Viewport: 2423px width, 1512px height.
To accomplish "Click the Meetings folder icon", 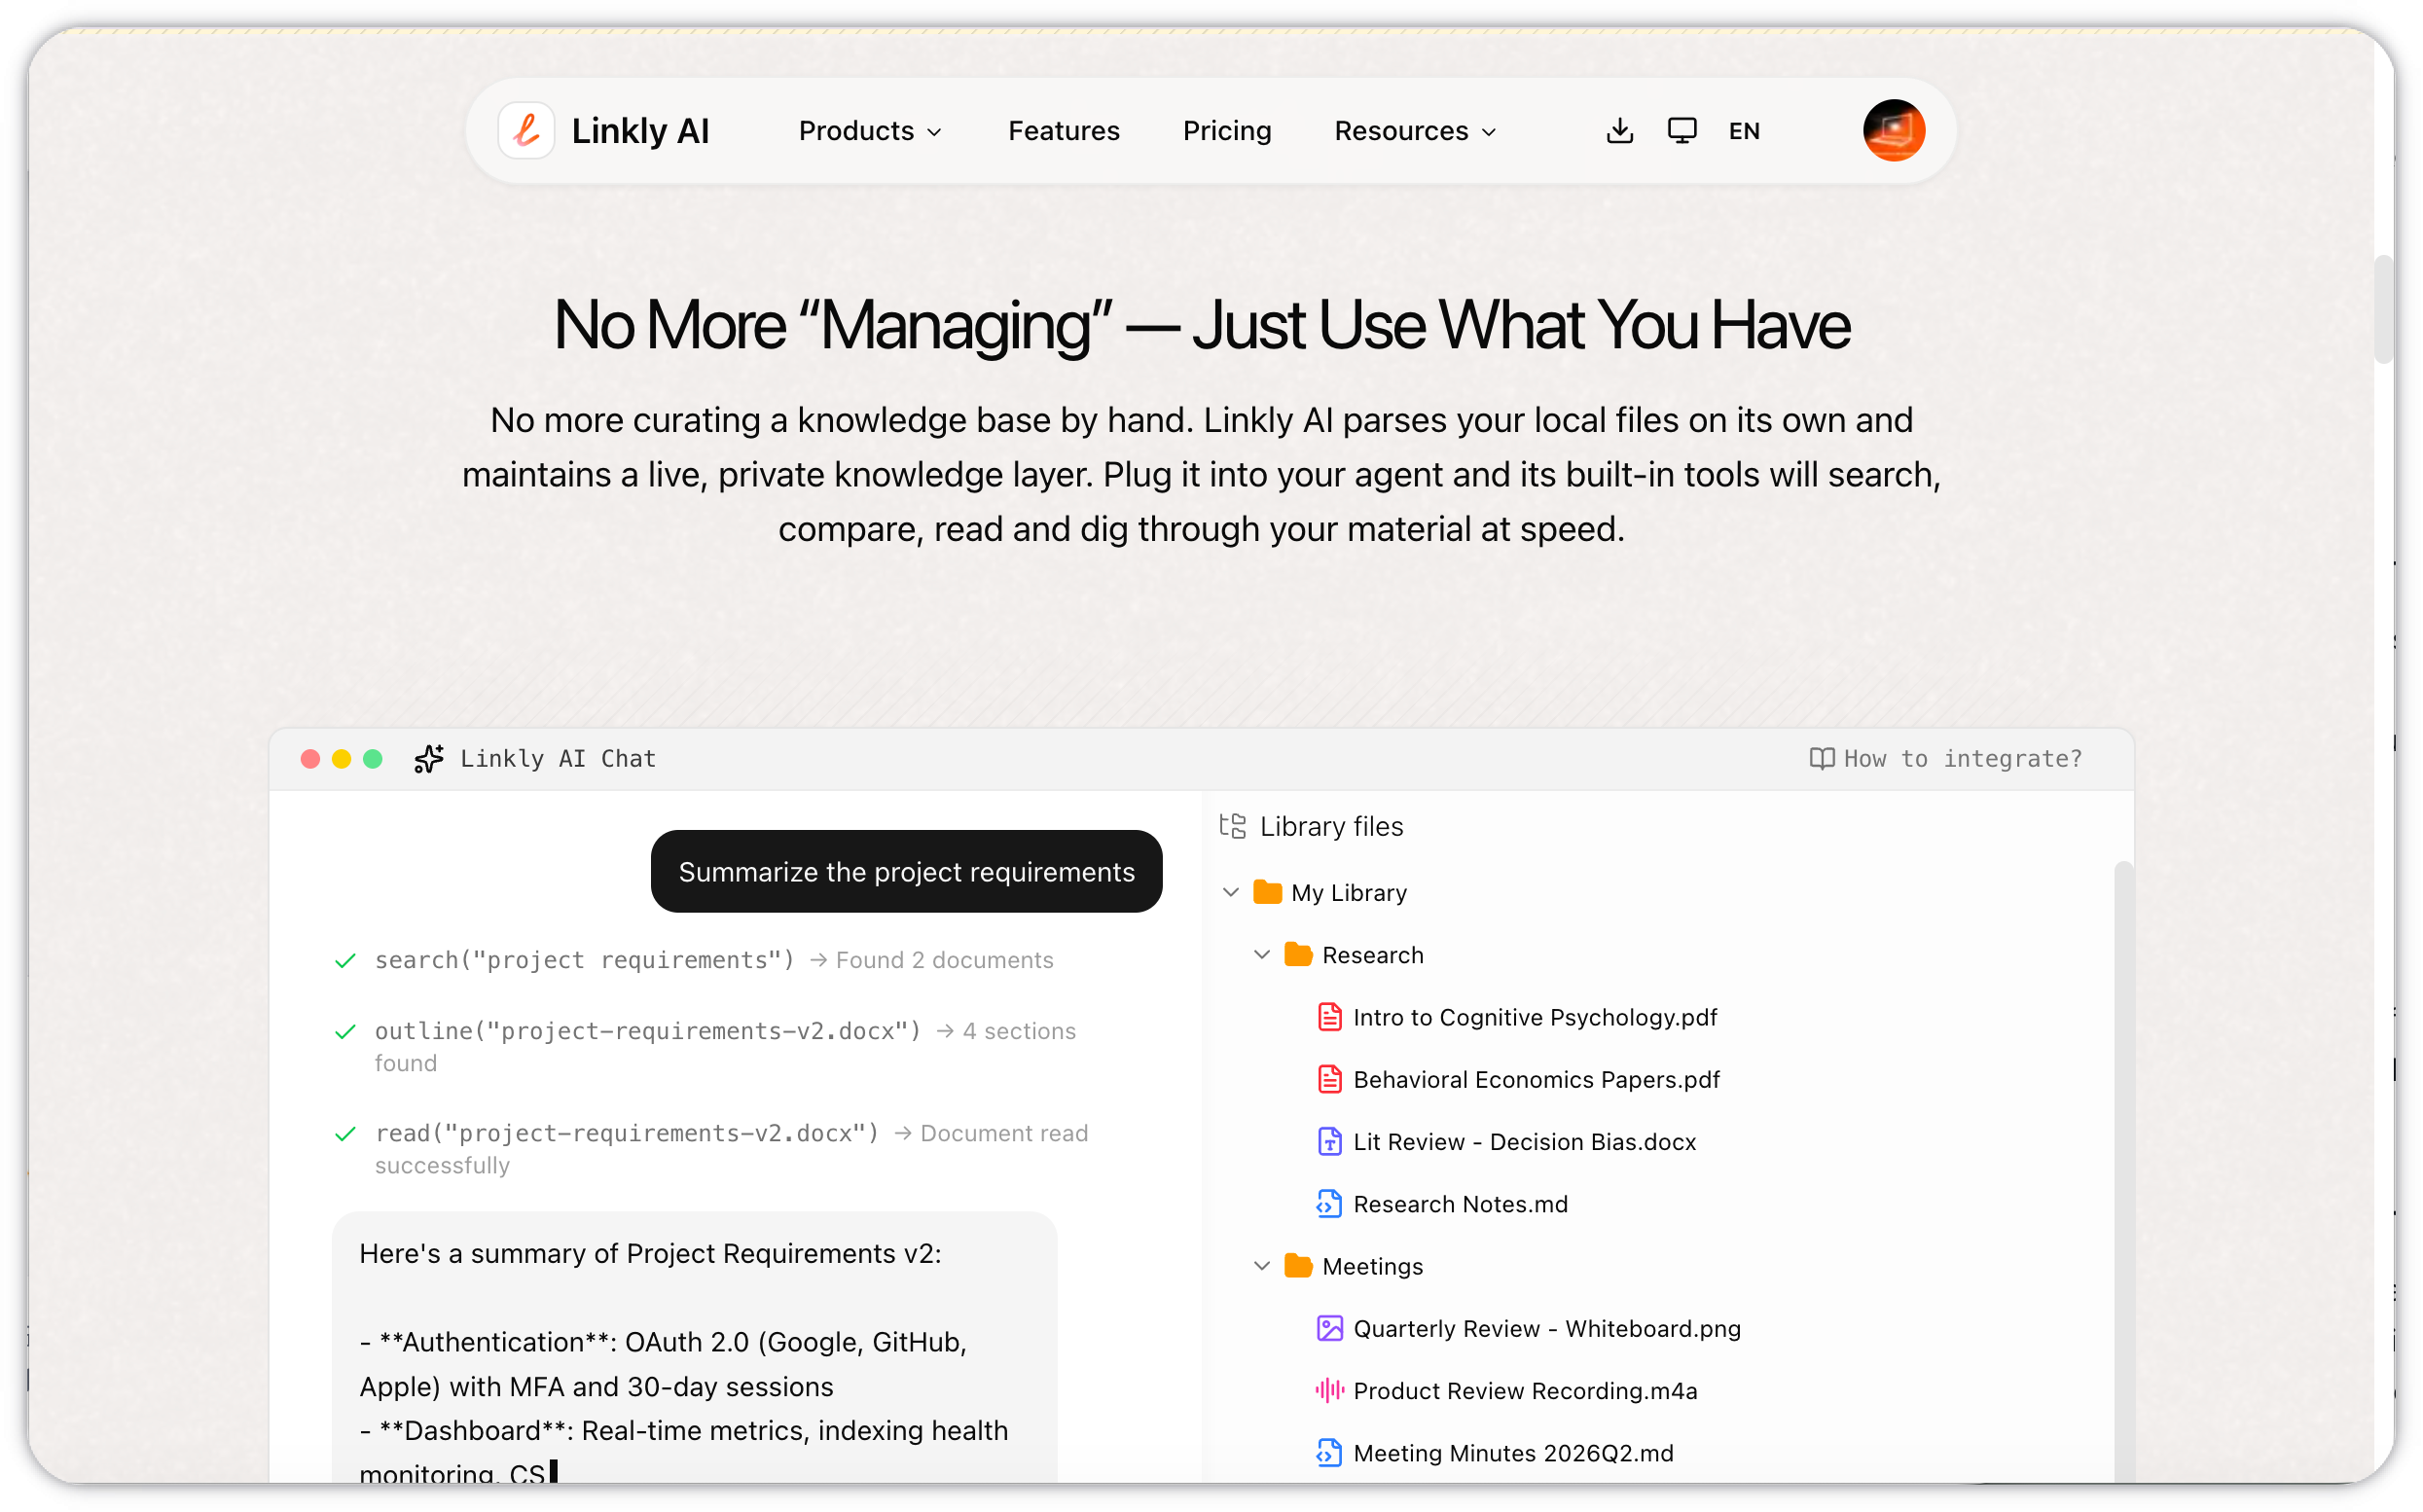I will (1298, 1266).
